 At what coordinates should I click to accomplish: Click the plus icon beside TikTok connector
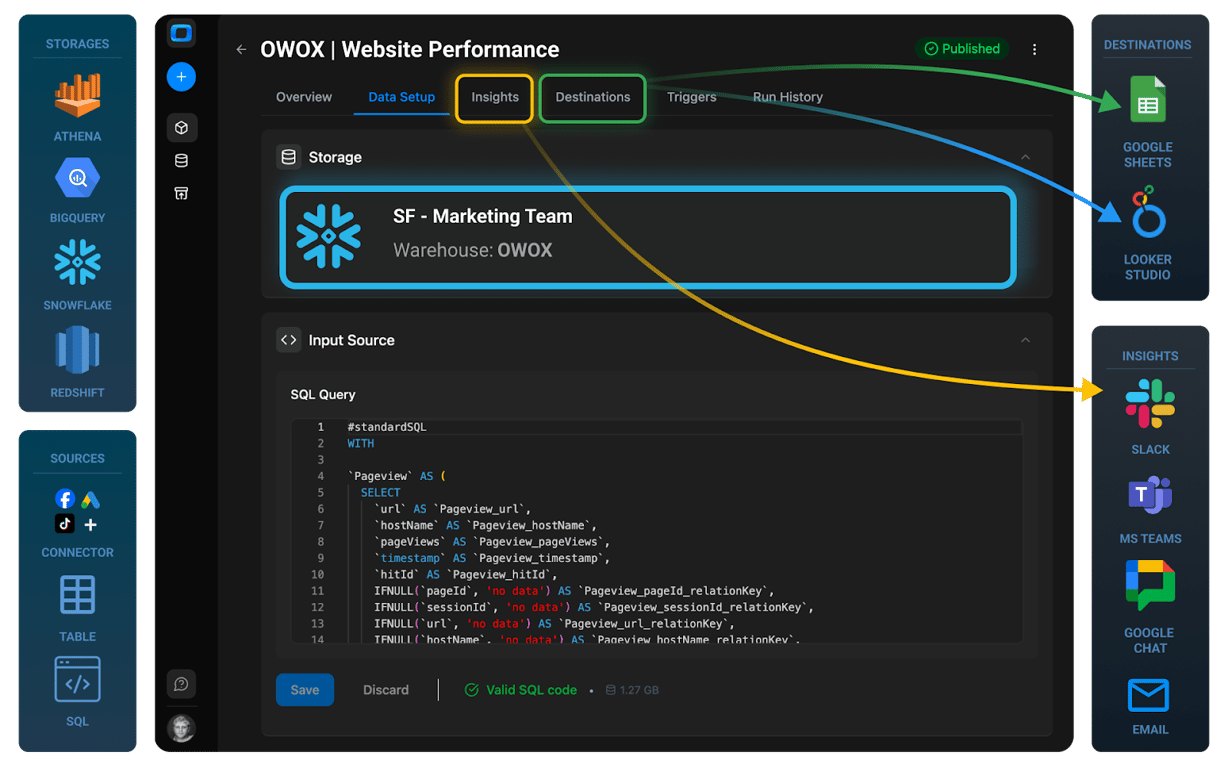(90, 525)
